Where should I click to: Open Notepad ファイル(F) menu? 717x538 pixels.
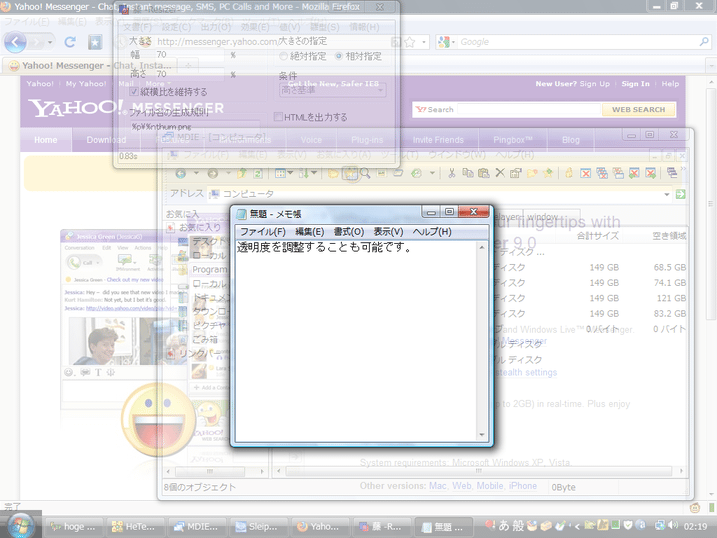263,232
